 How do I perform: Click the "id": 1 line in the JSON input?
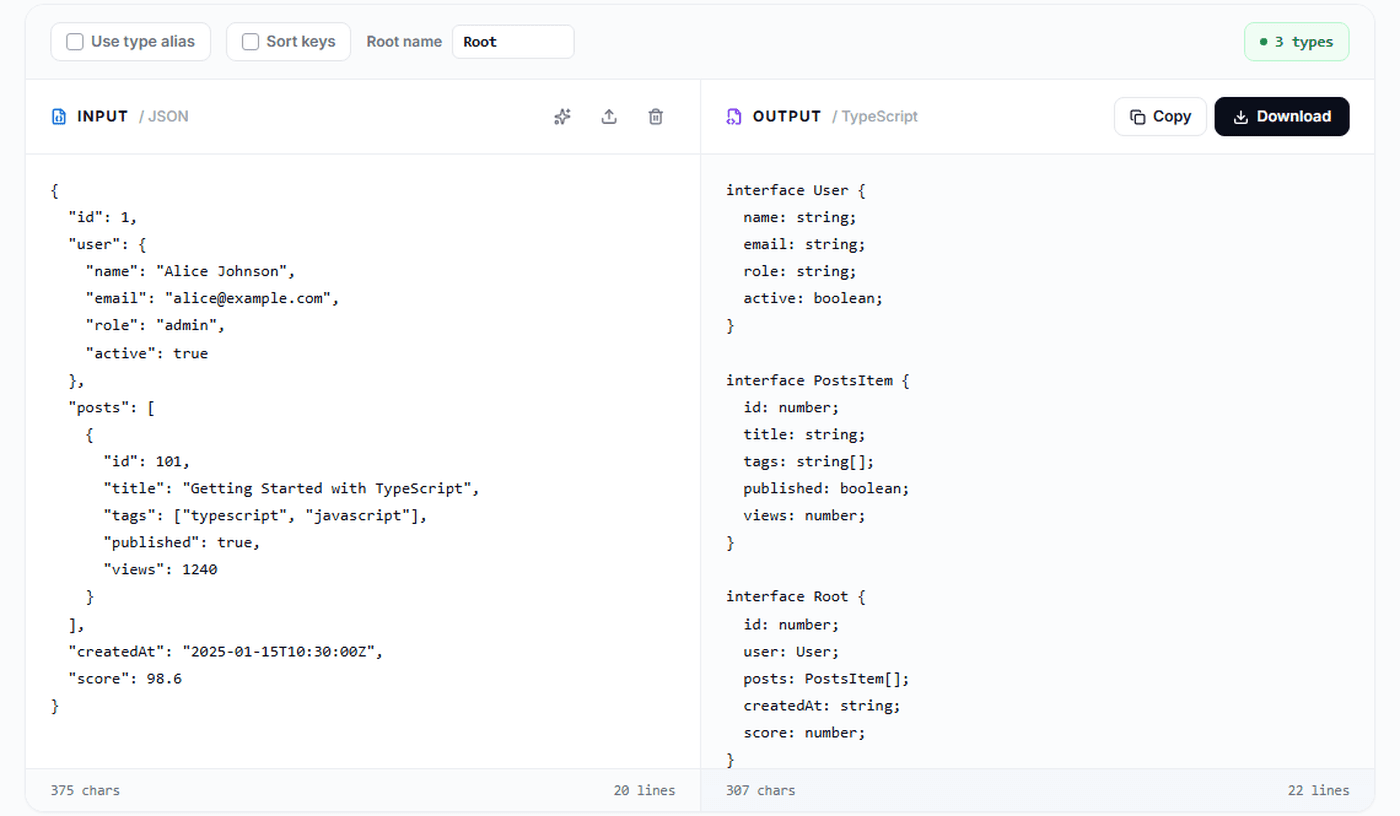[x=103, y=217]
